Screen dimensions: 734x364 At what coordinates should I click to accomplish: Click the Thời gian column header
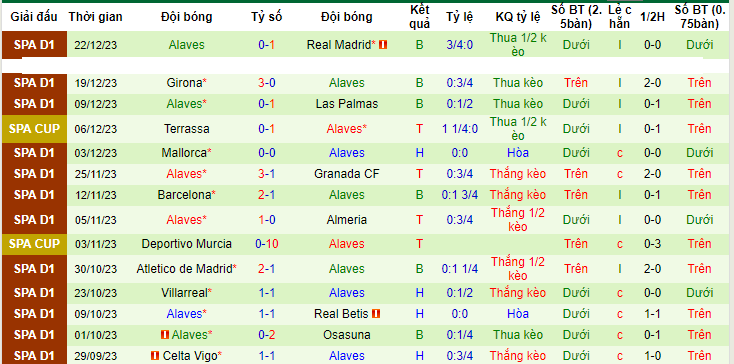(95, 17)
